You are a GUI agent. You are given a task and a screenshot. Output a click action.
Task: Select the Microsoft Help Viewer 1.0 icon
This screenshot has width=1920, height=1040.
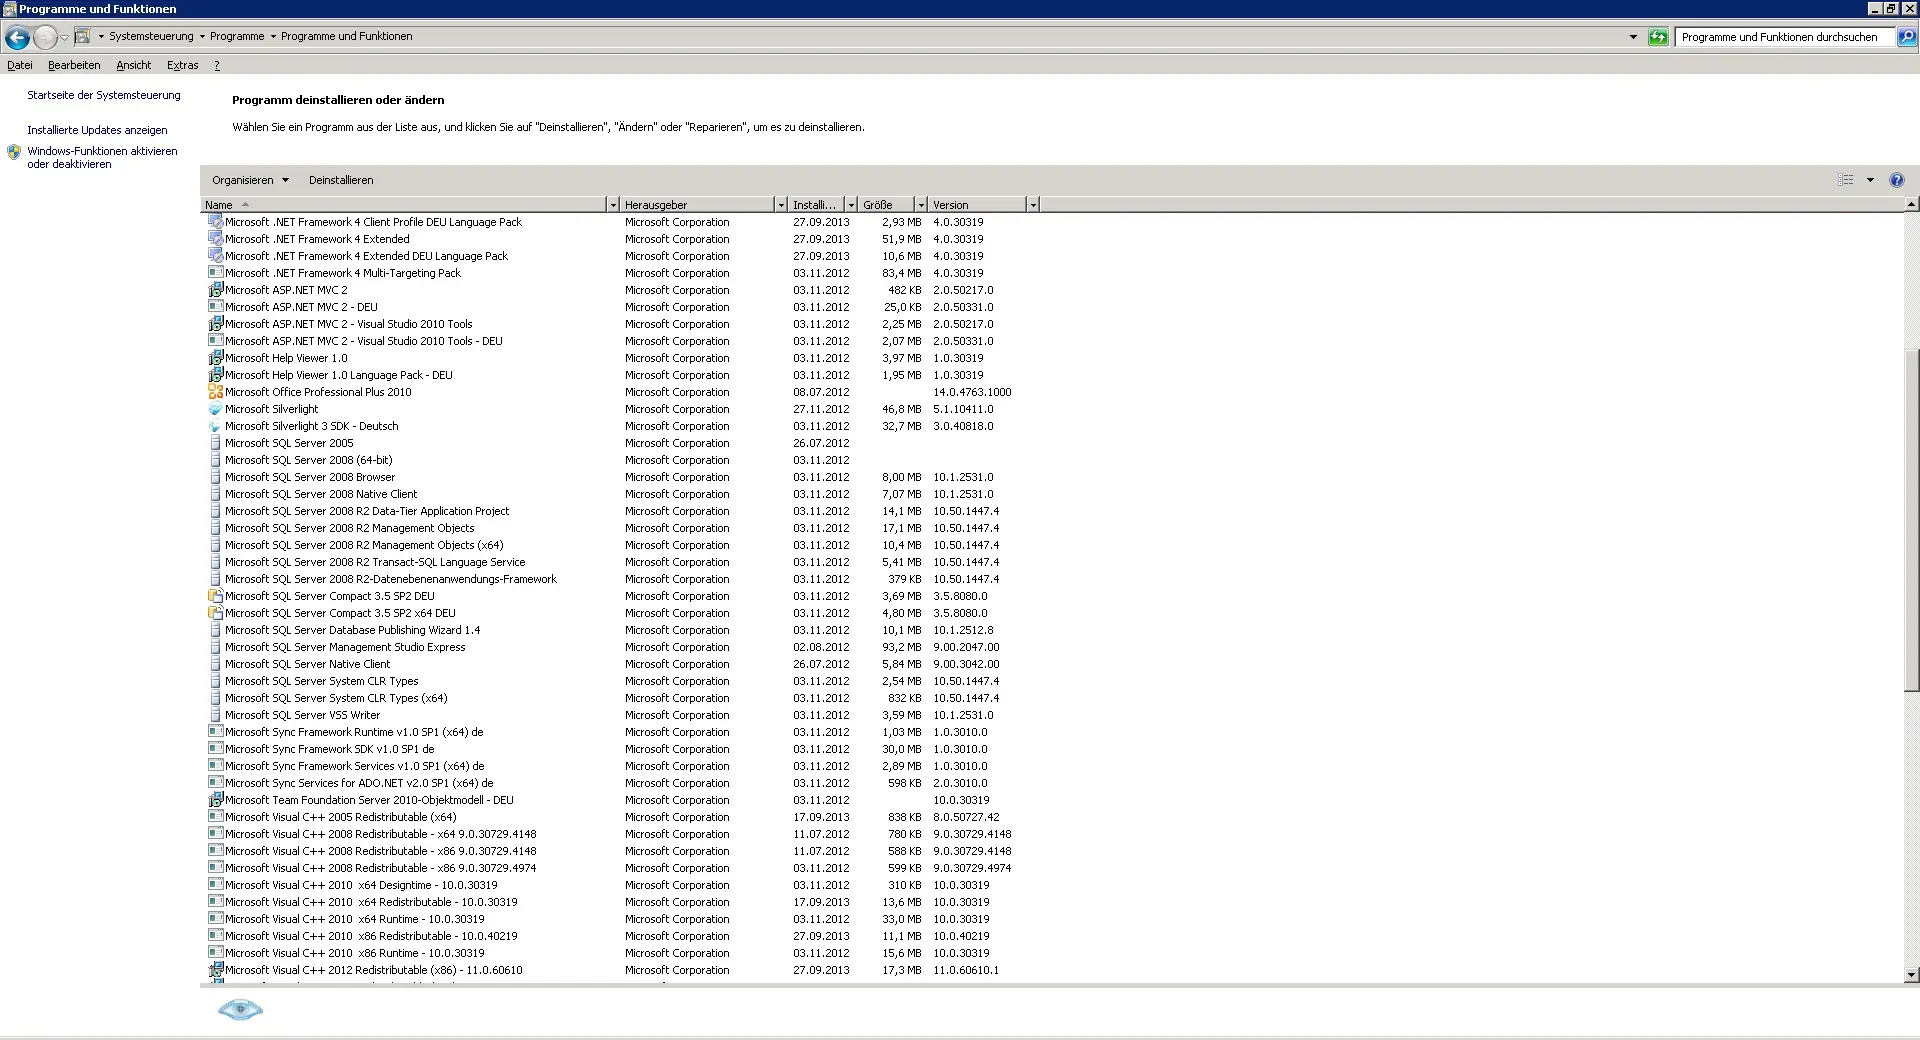(x=215, y=358)
